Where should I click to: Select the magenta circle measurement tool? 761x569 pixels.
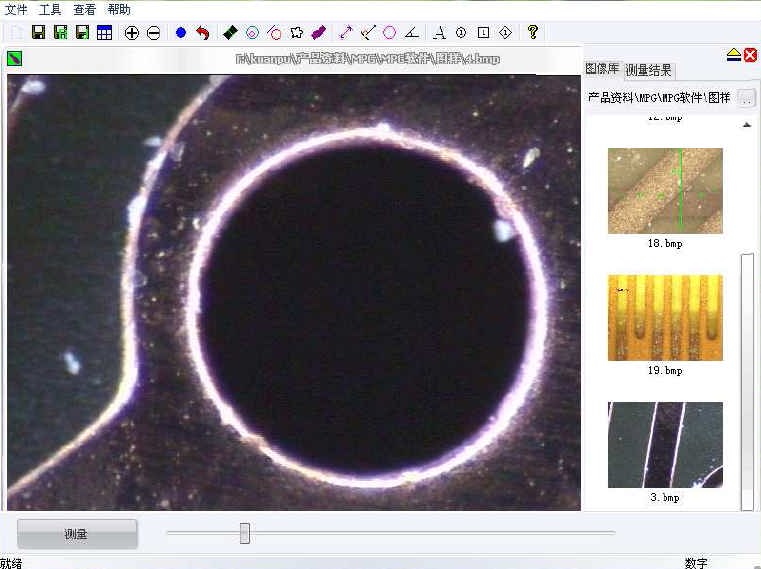pos(389,33)
